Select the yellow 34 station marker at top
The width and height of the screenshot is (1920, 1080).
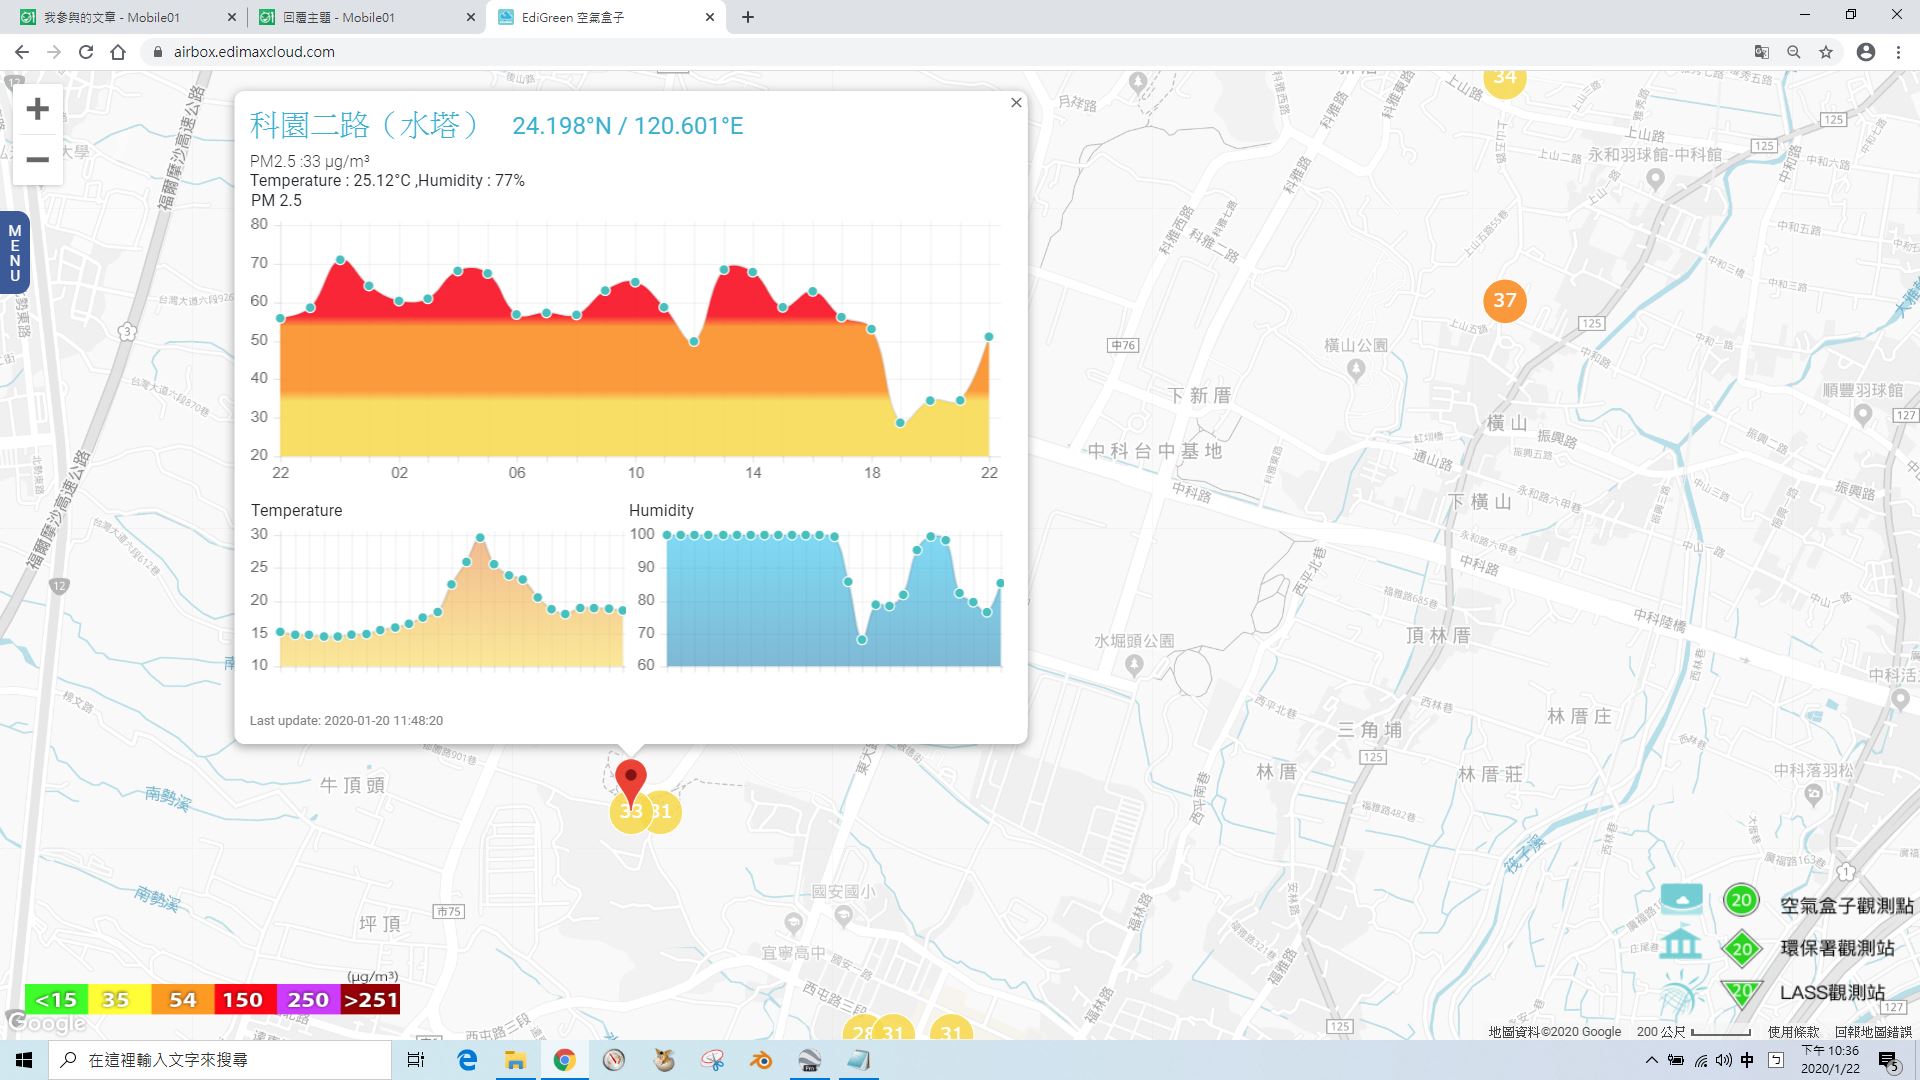pyautogui.click(x=1505, y=79)
